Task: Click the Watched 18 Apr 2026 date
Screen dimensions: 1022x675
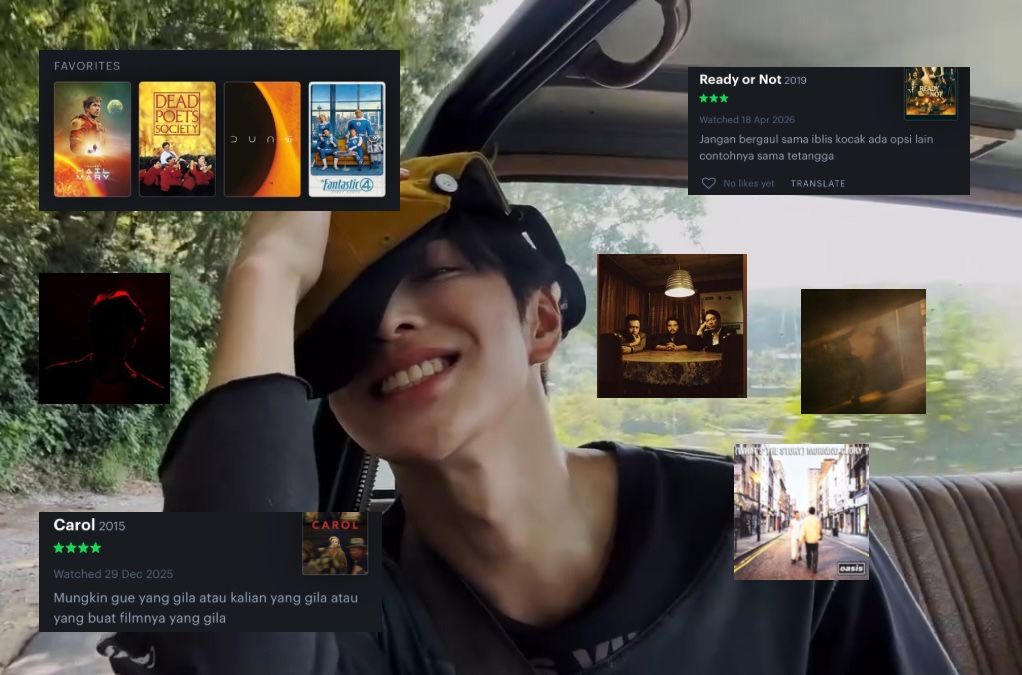Action: pos(747,120)
